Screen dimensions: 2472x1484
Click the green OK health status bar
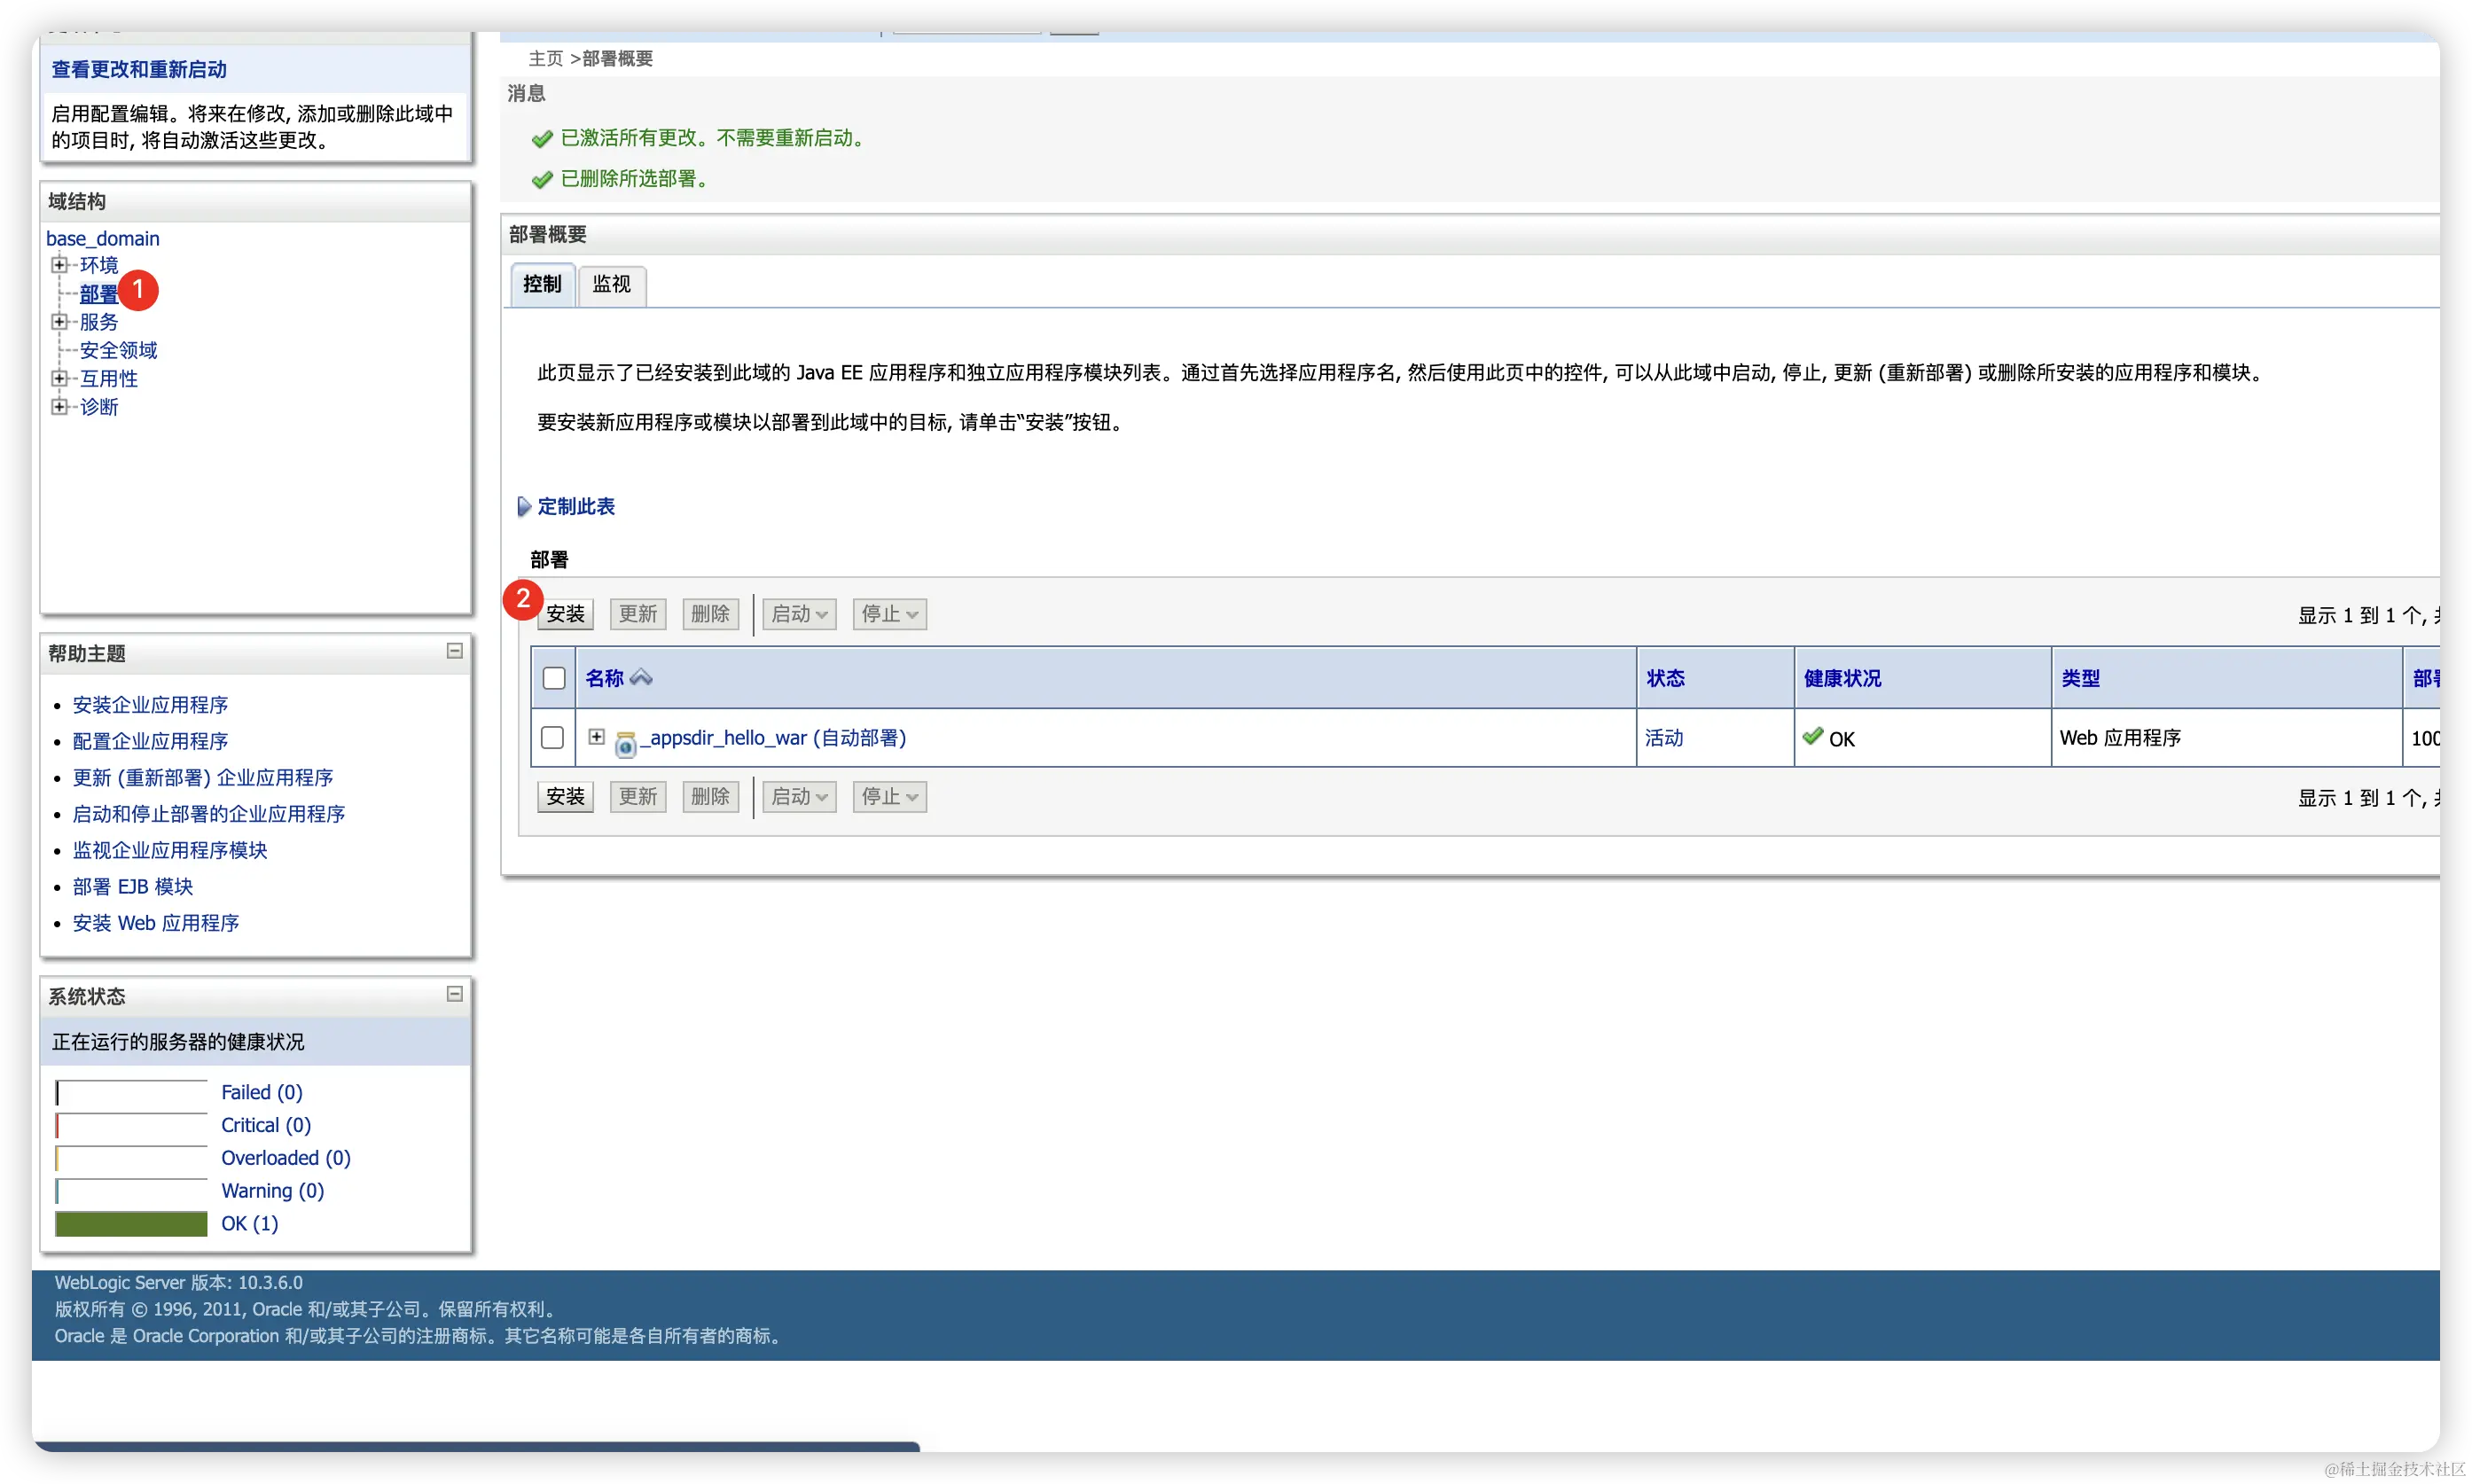[131, 1224]
